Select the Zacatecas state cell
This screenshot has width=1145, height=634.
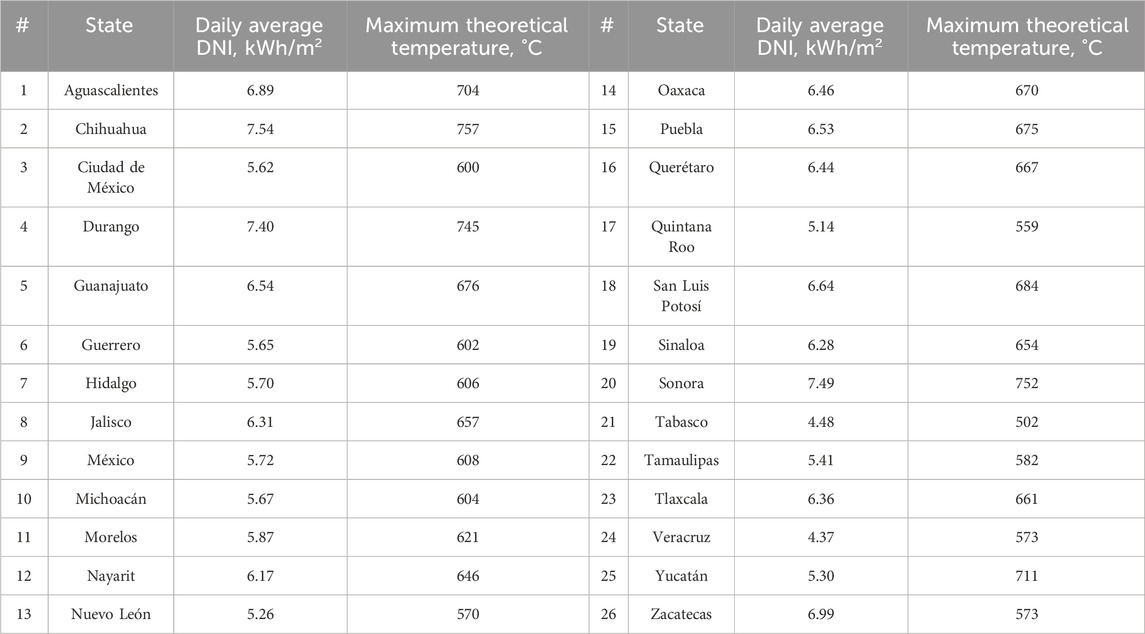pyautogui.click(x=681, y=614)
